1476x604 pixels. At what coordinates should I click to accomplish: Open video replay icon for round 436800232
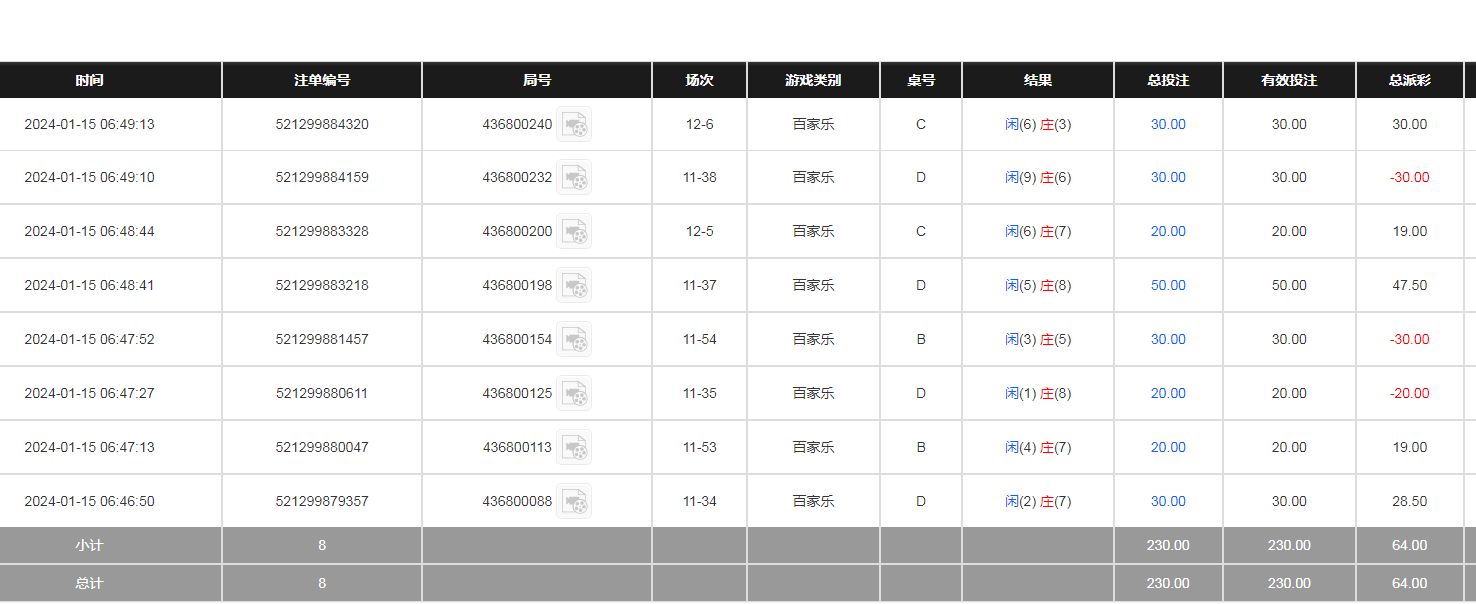(x=574, y=178)
